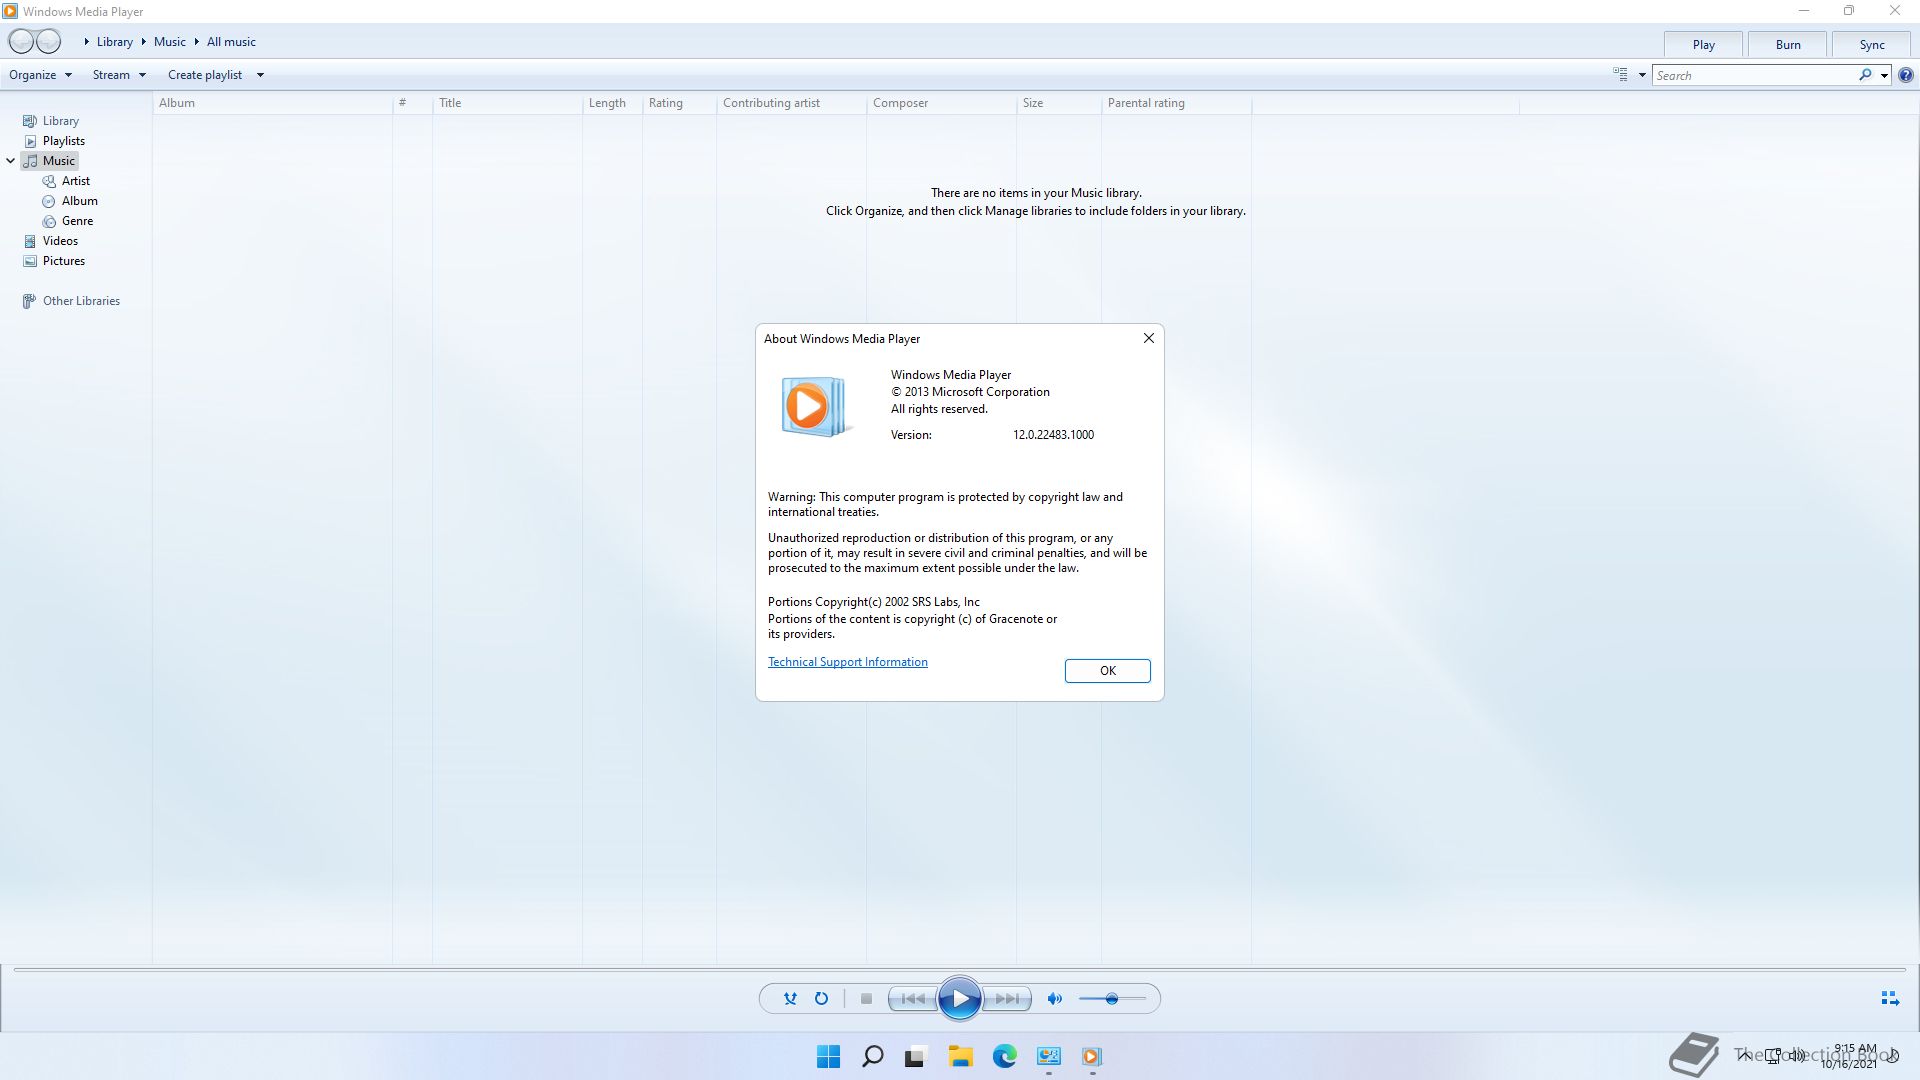Open the Artist view under Music

(75, 181)
